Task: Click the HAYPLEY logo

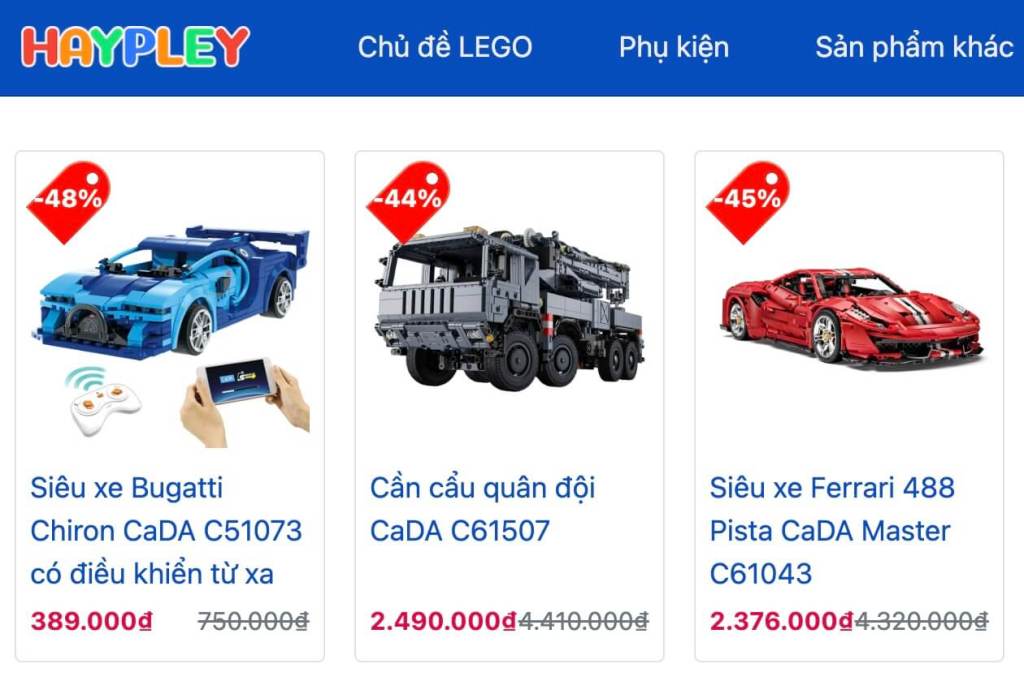Action: pos(135,46)
